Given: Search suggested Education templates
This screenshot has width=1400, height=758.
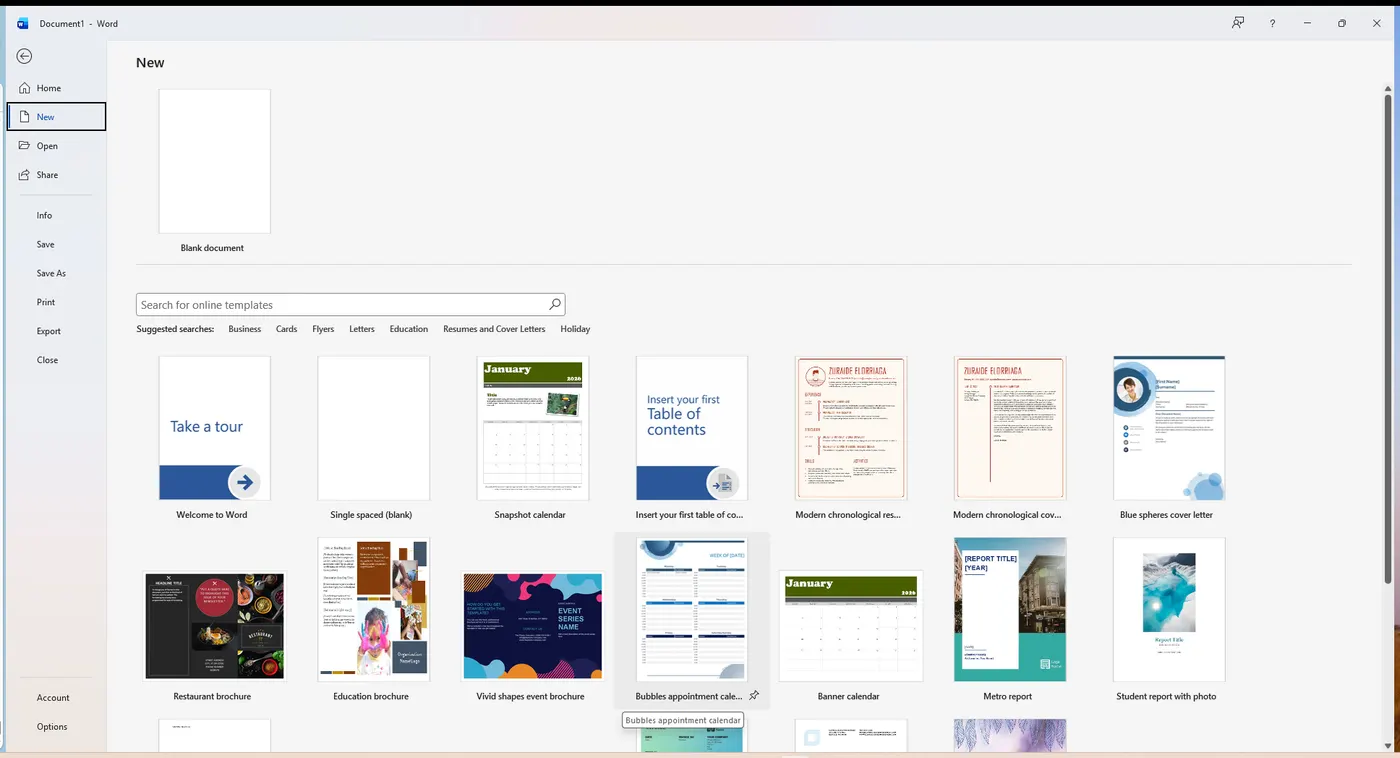Looking at the screenshot, I should pos(409,329).
